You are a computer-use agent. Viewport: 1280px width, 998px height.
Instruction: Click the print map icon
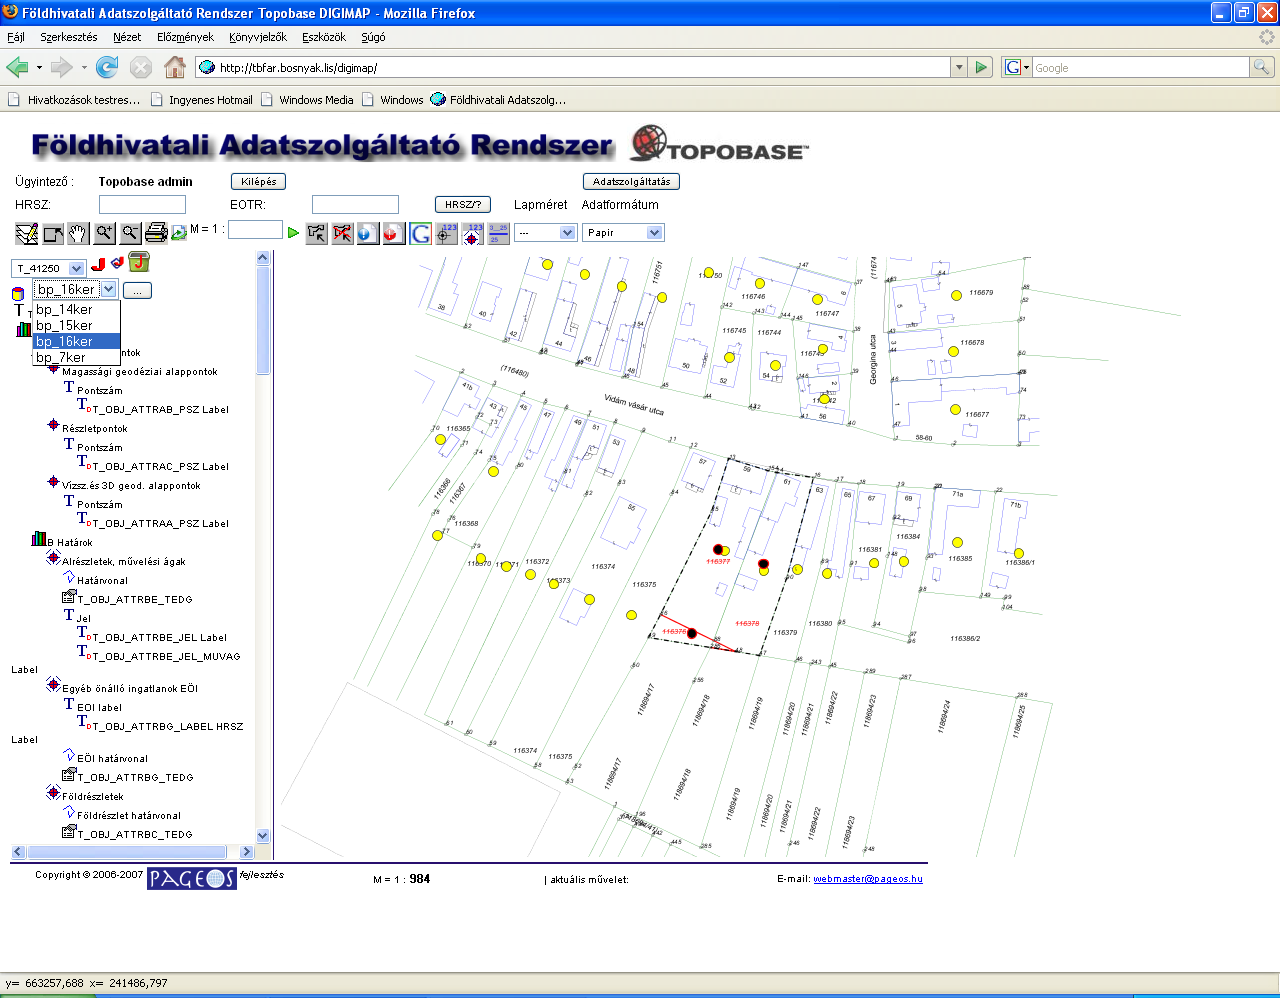click(x=156, y=233)
